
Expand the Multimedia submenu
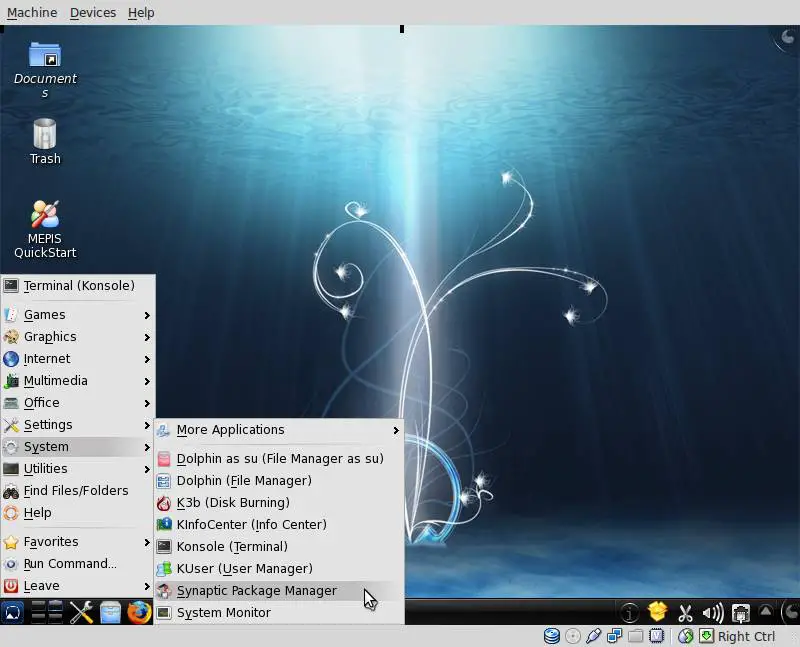(x=78, y=381)
